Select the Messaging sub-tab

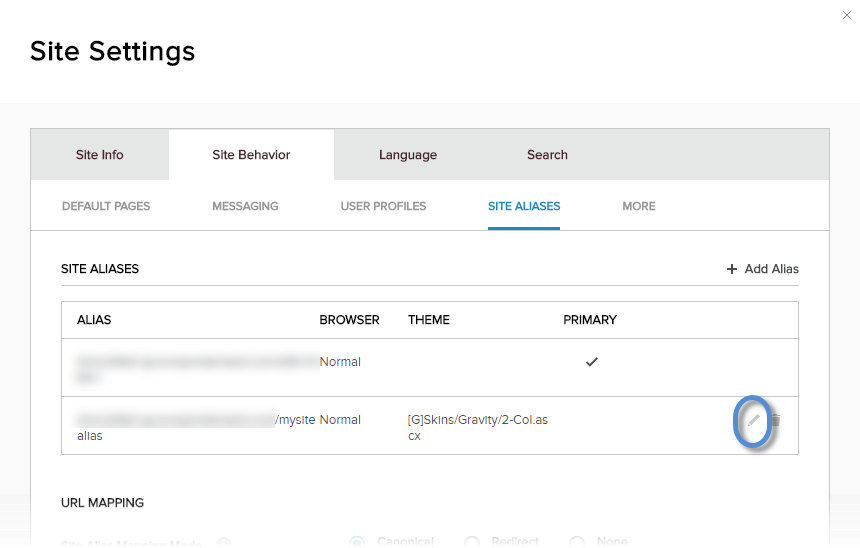[x=245, y=206]
